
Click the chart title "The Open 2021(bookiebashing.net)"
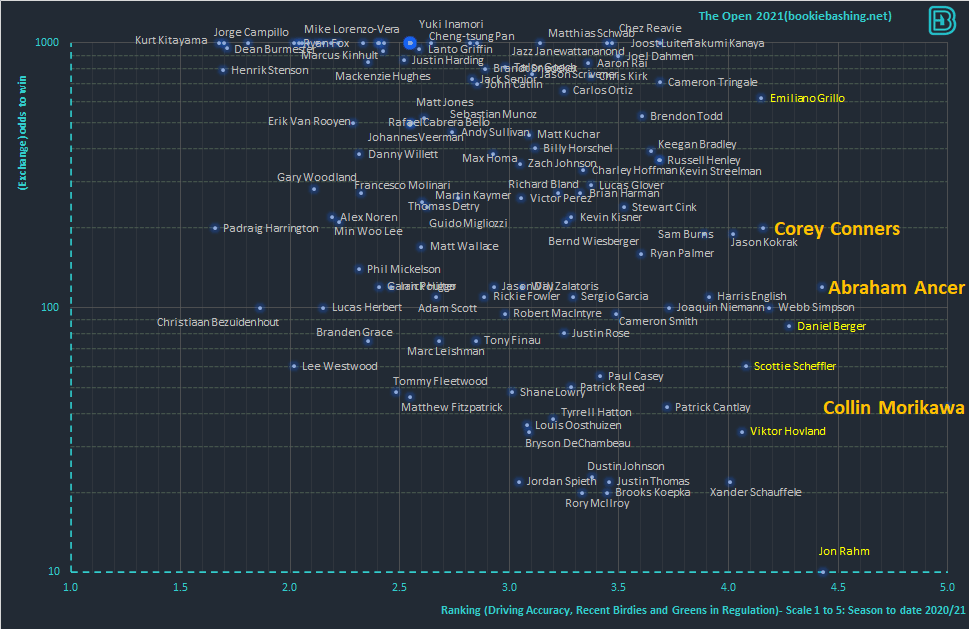click(795, 16)
